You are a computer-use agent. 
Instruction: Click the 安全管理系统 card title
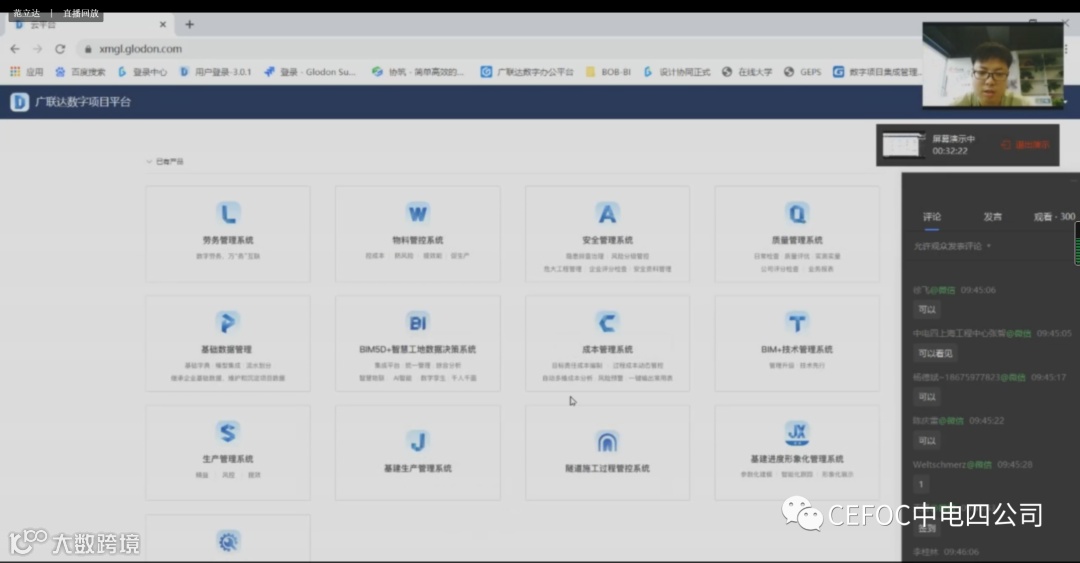pos(607,240)
